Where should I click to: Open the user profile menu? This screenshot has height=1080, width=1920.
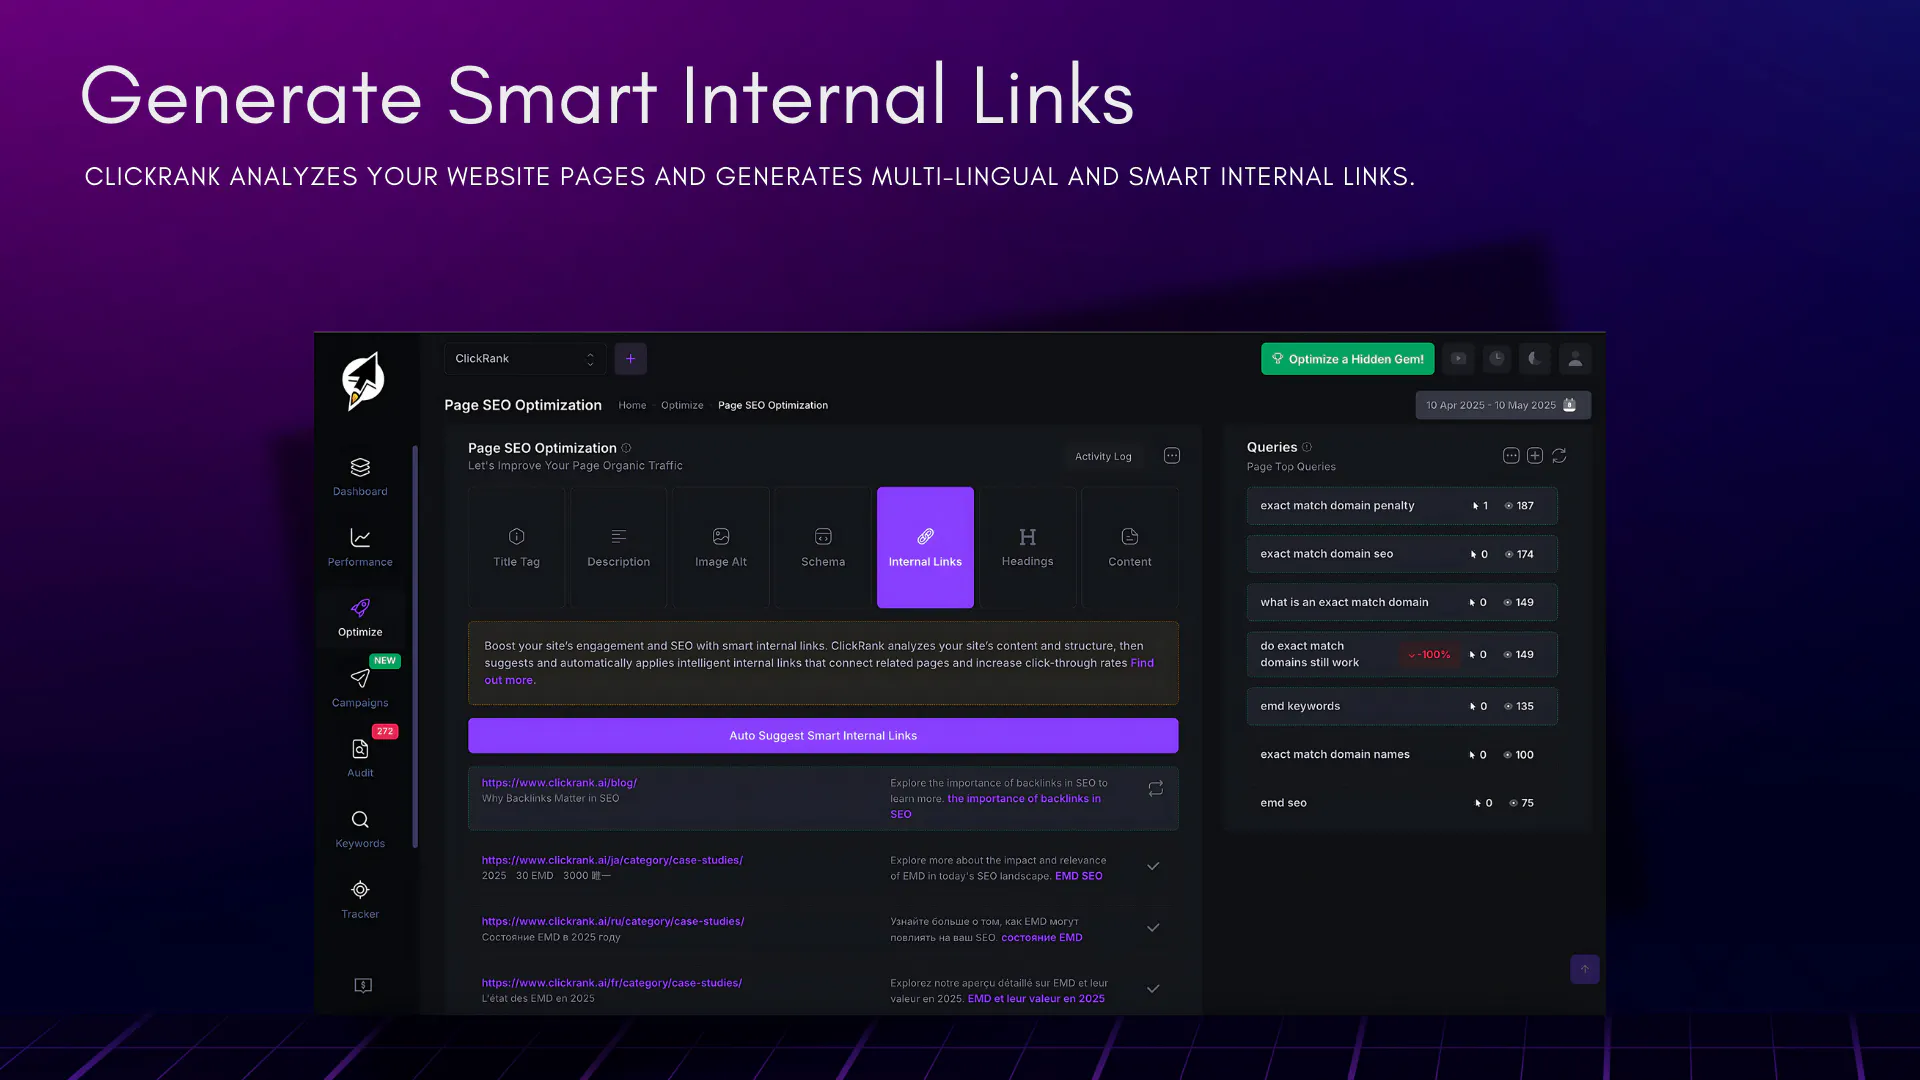tap(1575, 359)
